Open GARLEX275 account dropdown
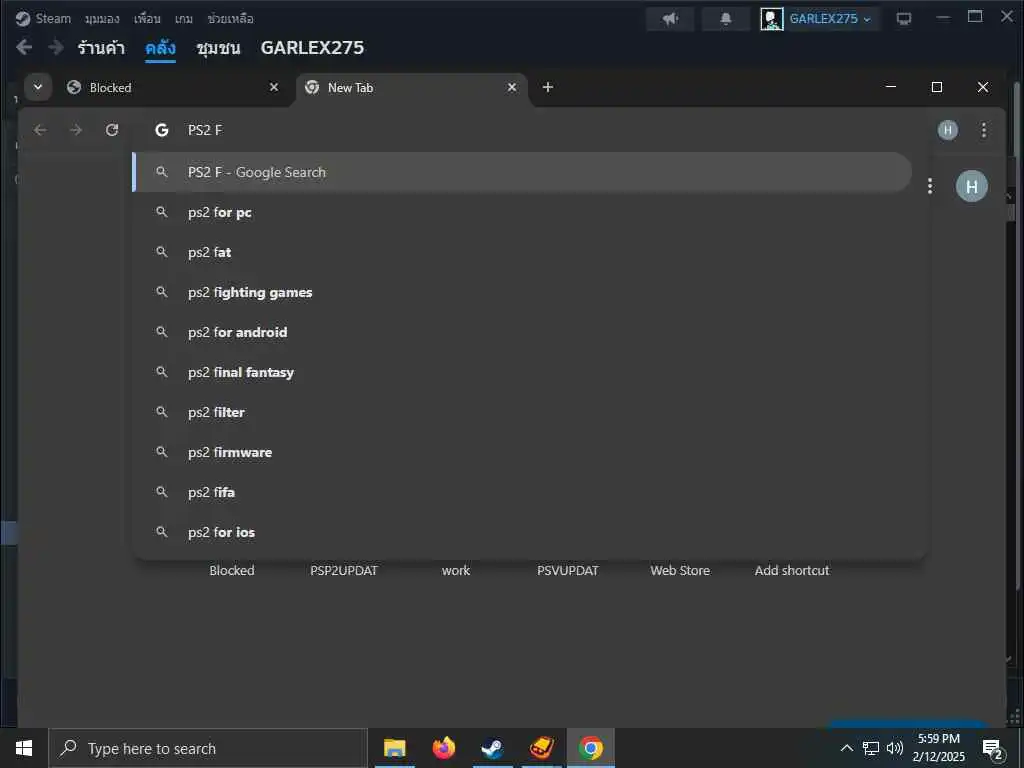Viewport: 1024px width, 768px height. pyautogui.click(x=830, y=18)
